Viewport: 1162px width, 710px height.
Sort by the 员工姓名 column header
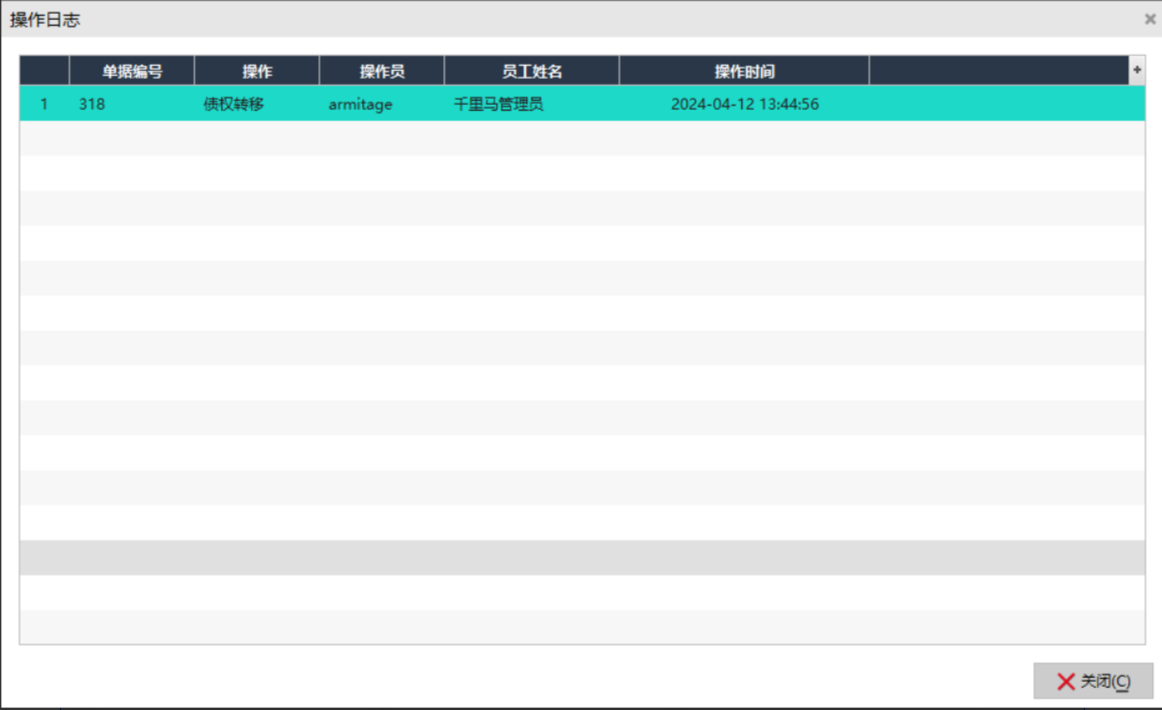point(532,71)
